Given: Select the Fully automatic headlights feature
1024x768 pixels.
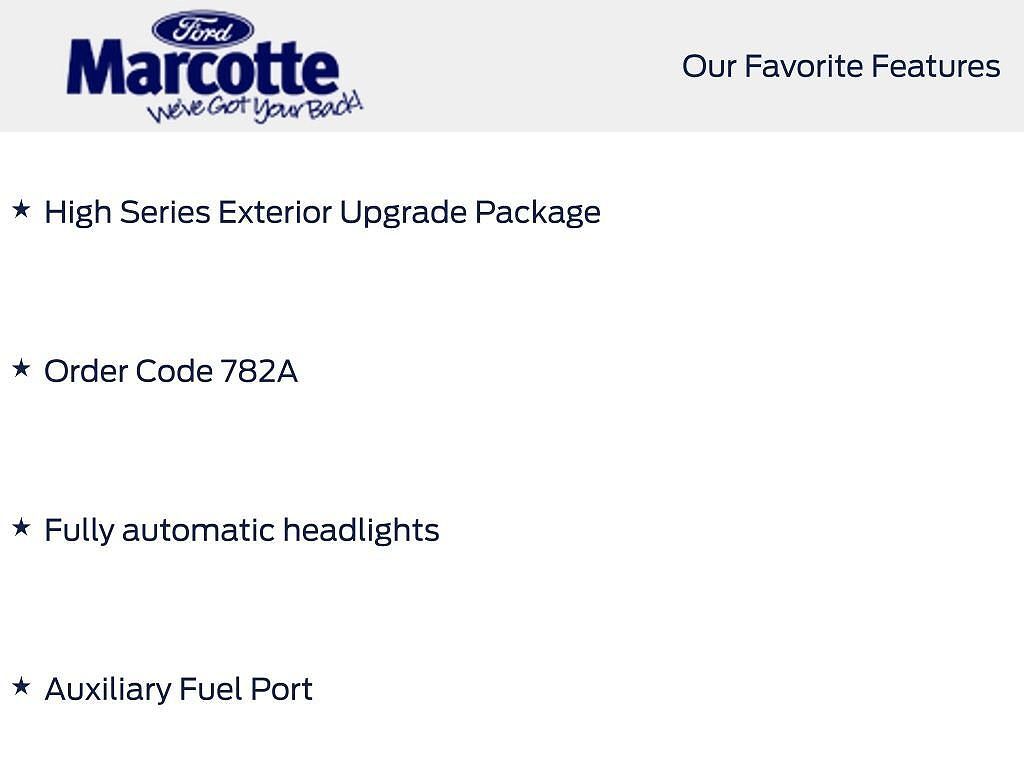Looking at the screenshot, I should point(242,530).
